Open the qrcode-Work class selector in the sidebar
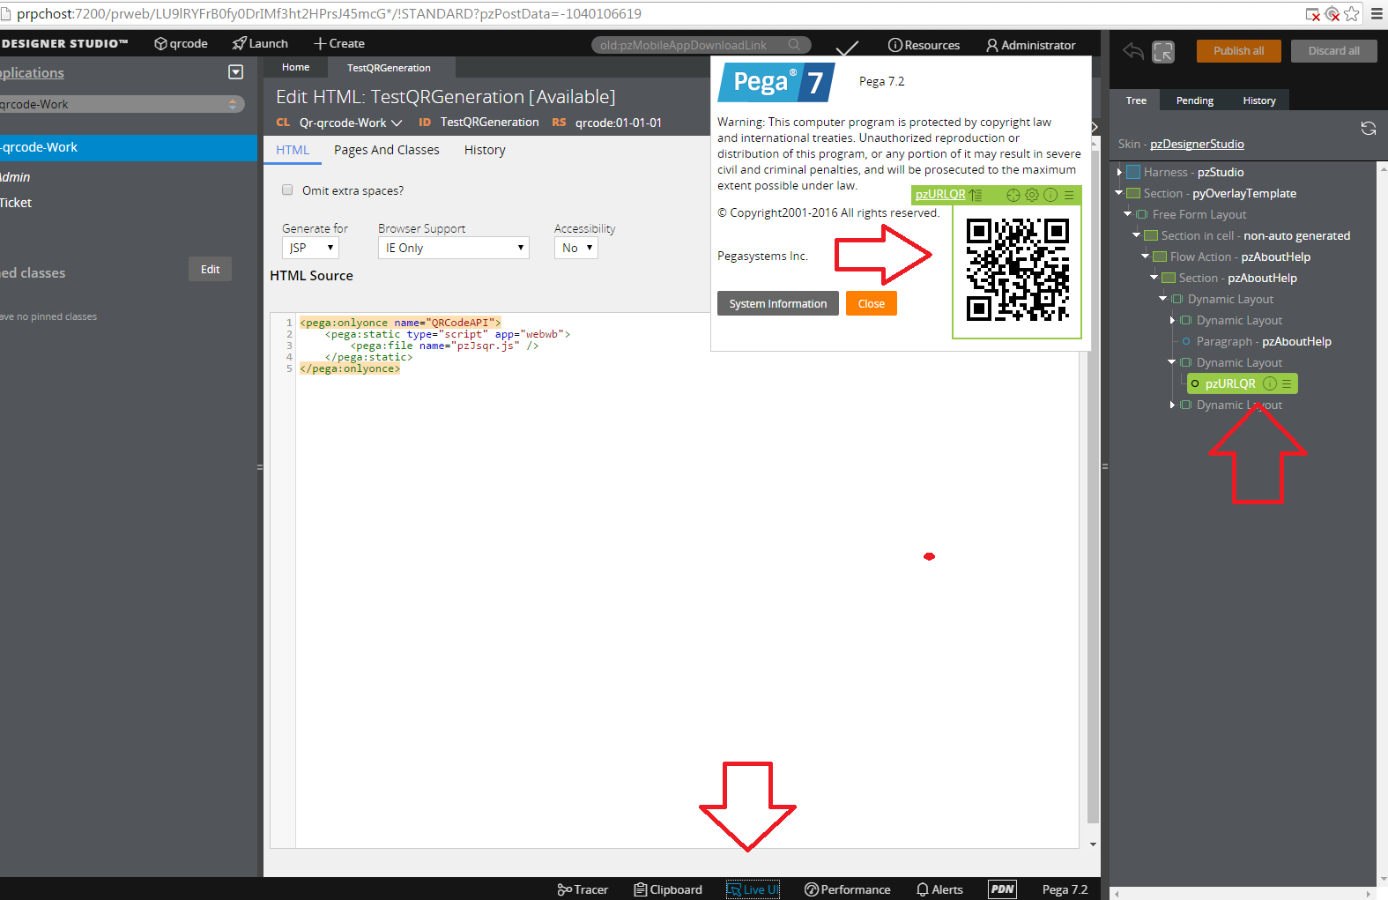The height and width of the screenshot is (900, 1388). point(120,104)
